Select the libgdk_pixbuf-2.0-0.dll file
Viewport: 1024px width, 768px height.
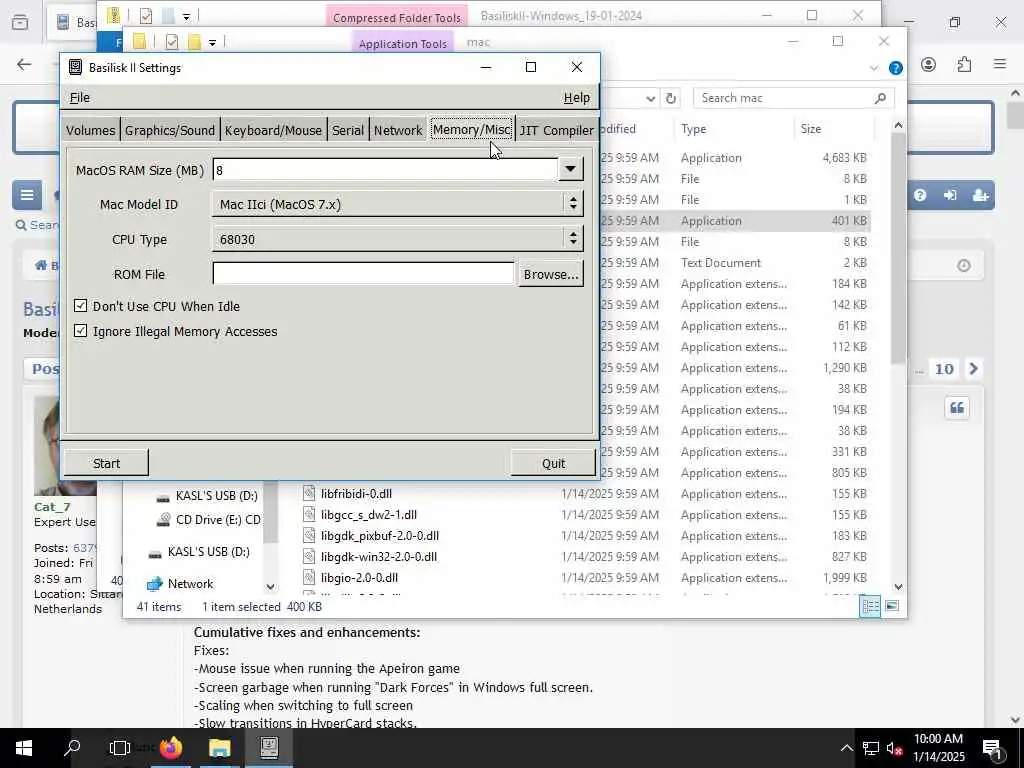tap(380, 536)
